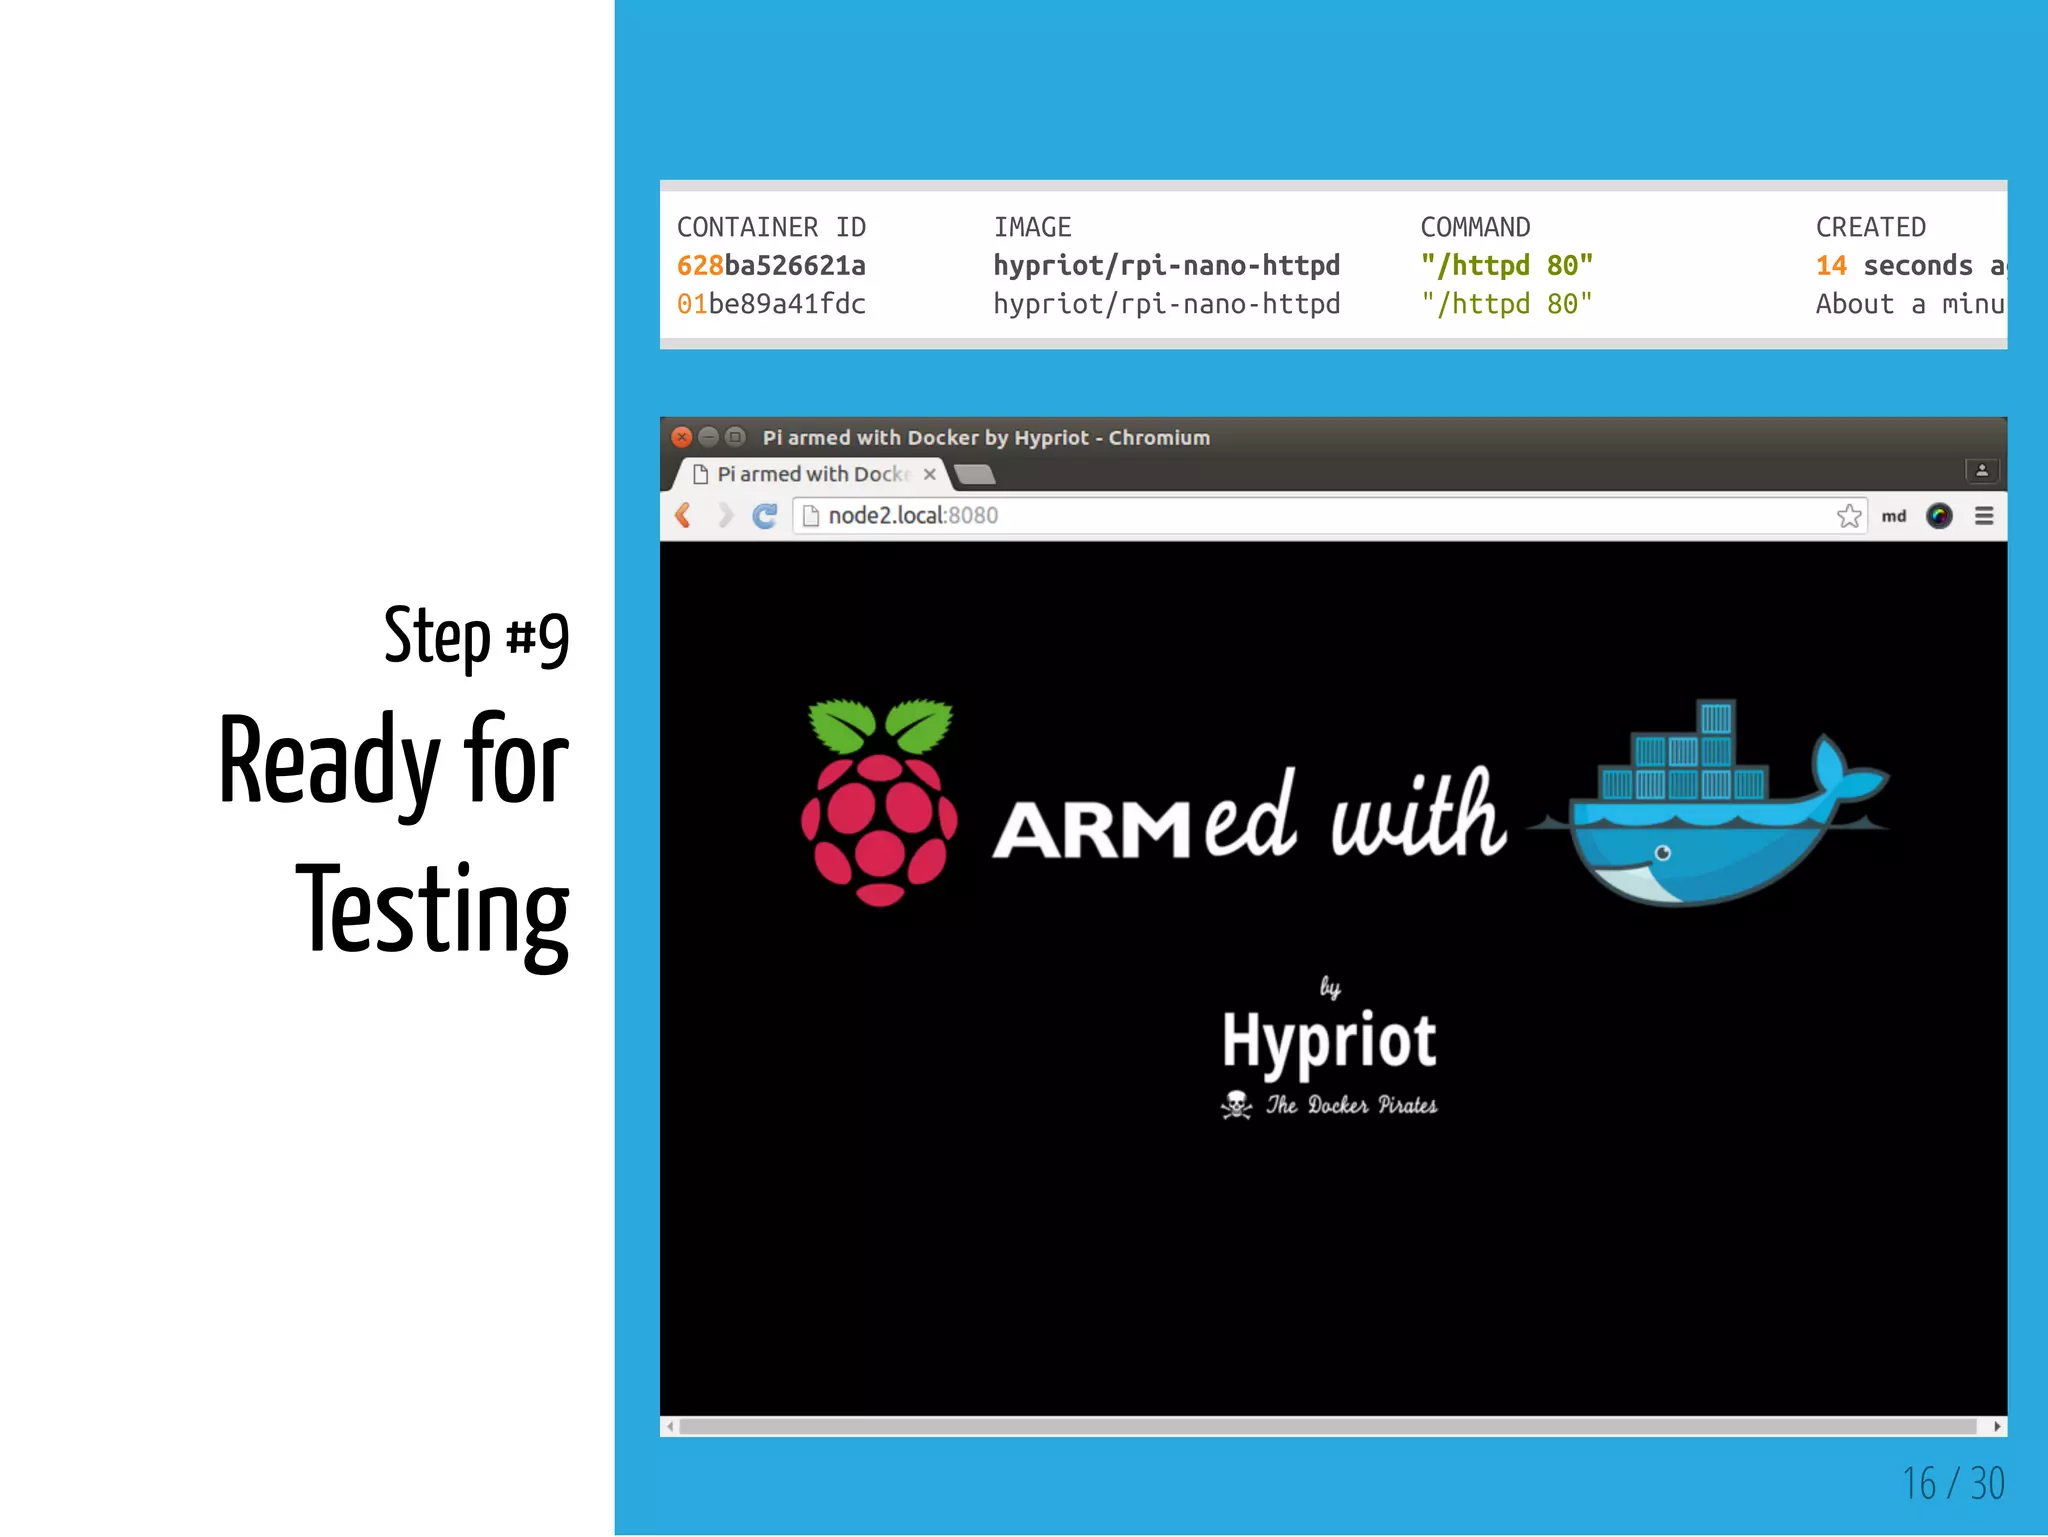2048x1537 pixels.
Task: Click the 'Step #9' heading
Action: pyautogui.click(x=477, y=637)
